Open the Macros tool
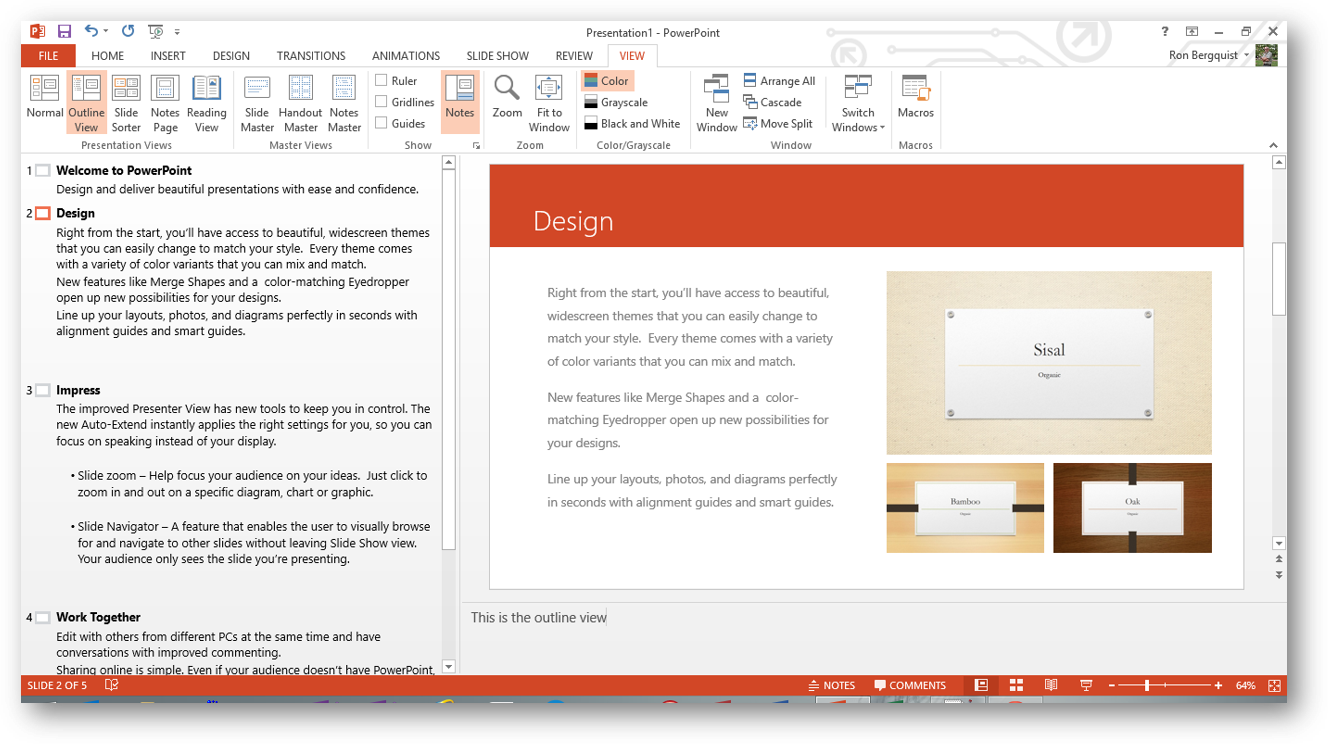The image size is (1328, 744). pos(915,97)
